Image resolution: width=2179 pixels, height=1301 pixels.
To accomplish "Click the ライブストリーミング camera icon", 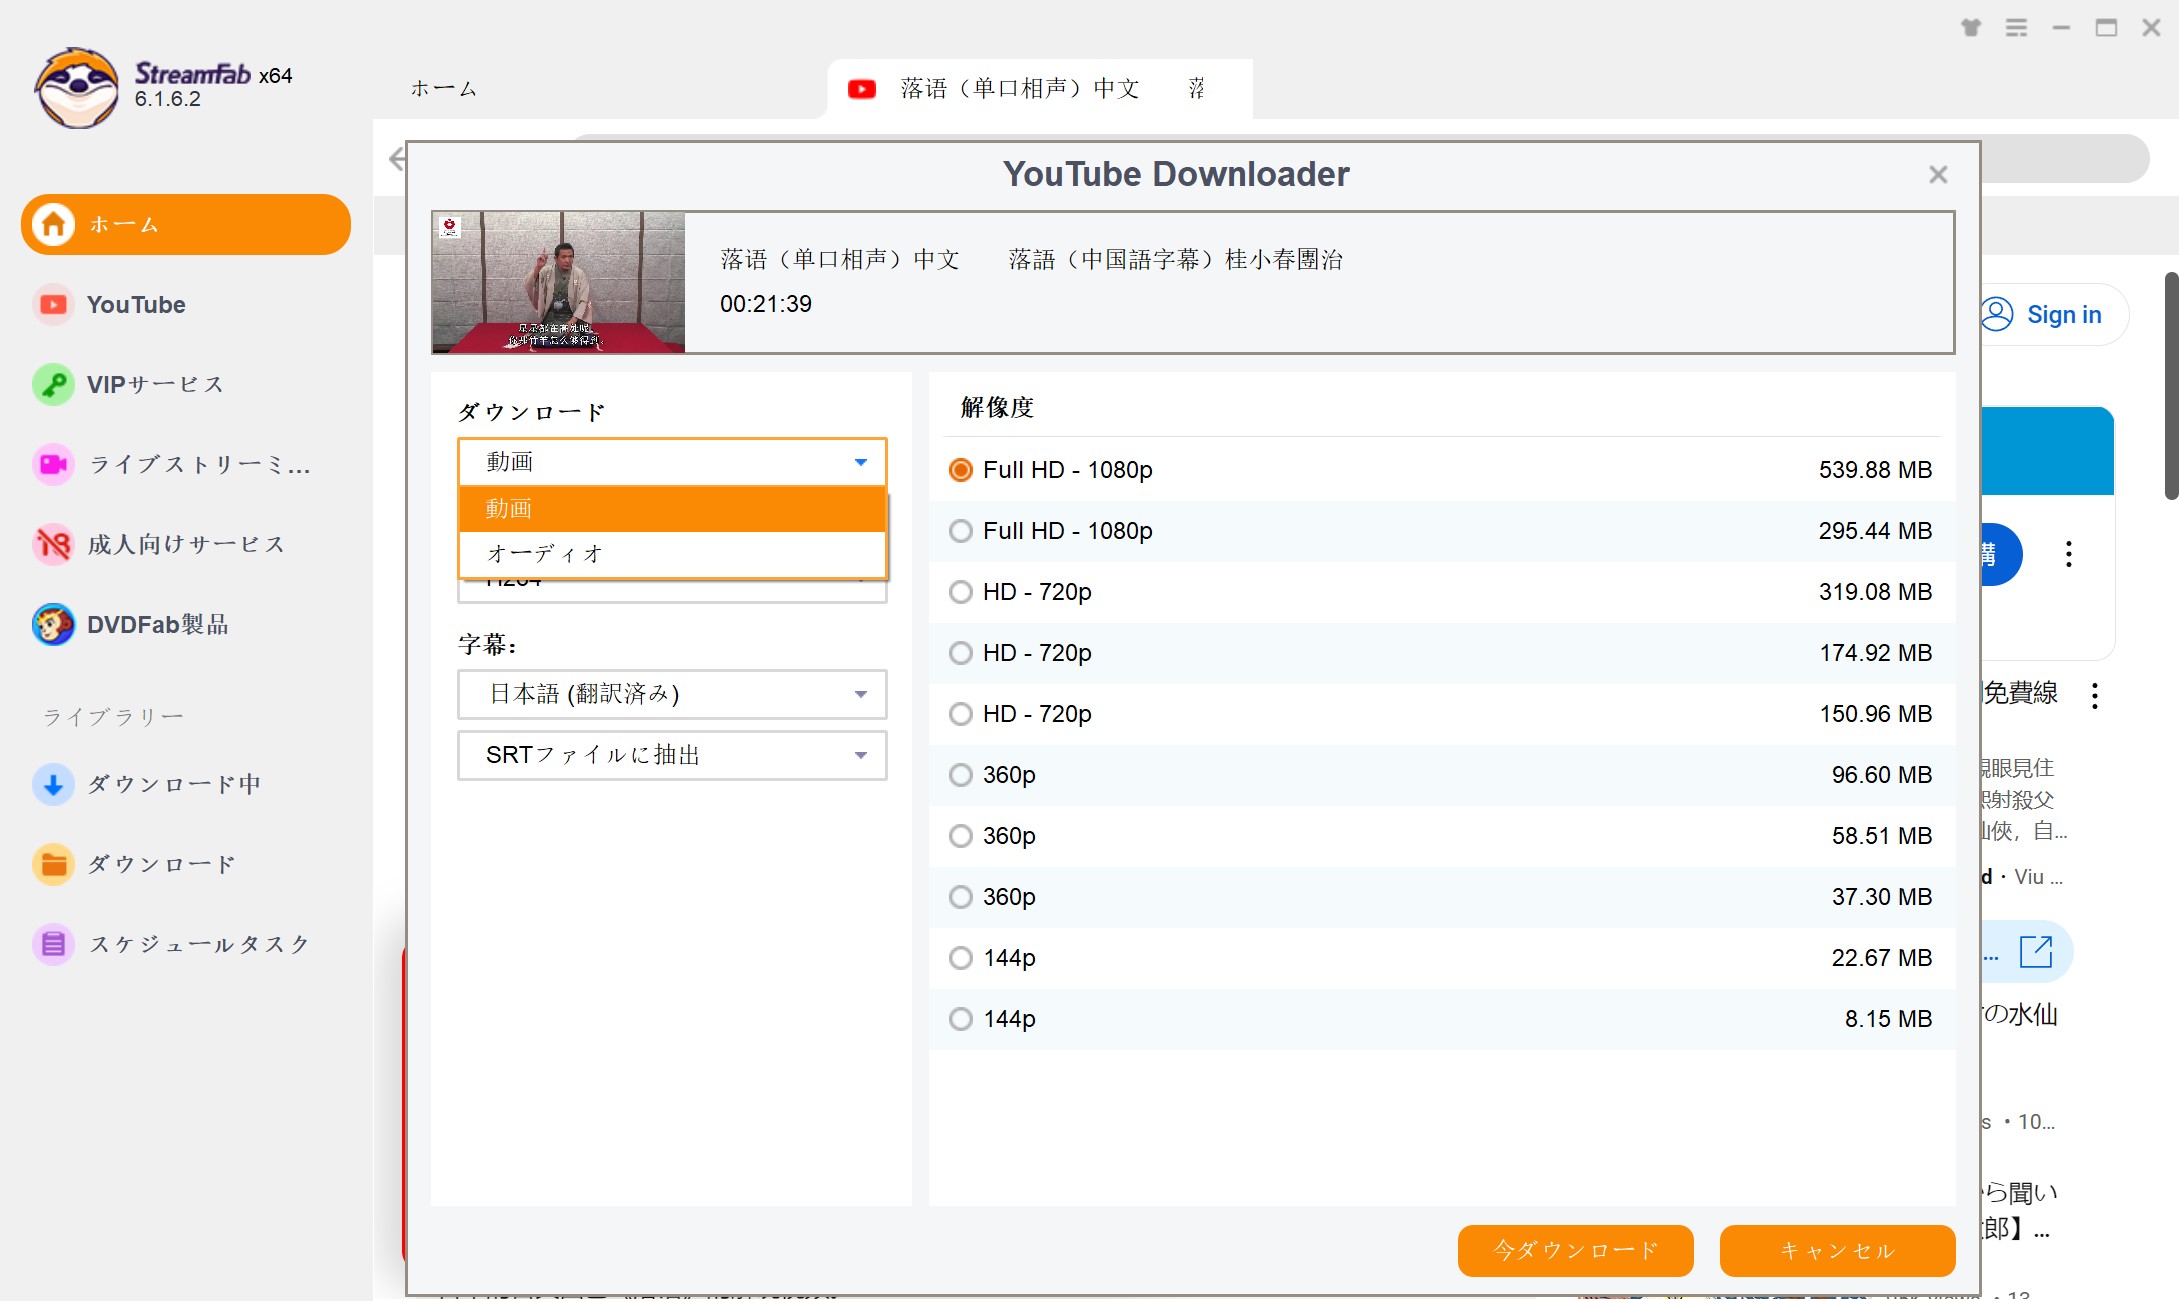I will (54, 465).
